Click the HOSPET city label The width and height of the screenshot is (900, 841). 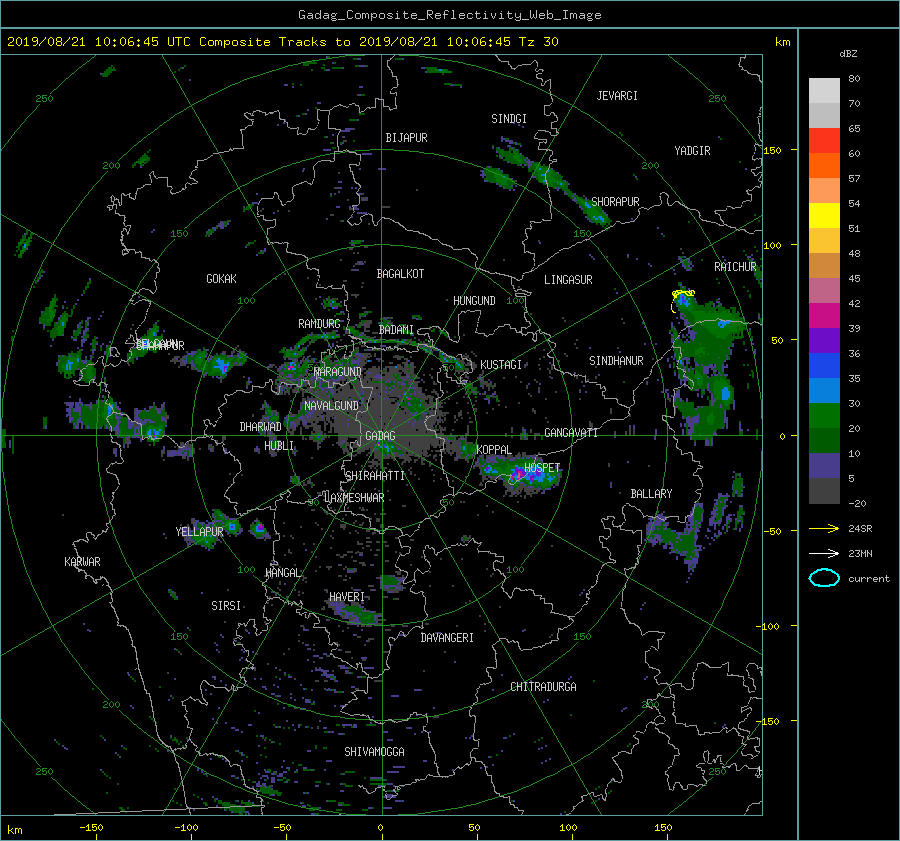(x=542, y=468)
